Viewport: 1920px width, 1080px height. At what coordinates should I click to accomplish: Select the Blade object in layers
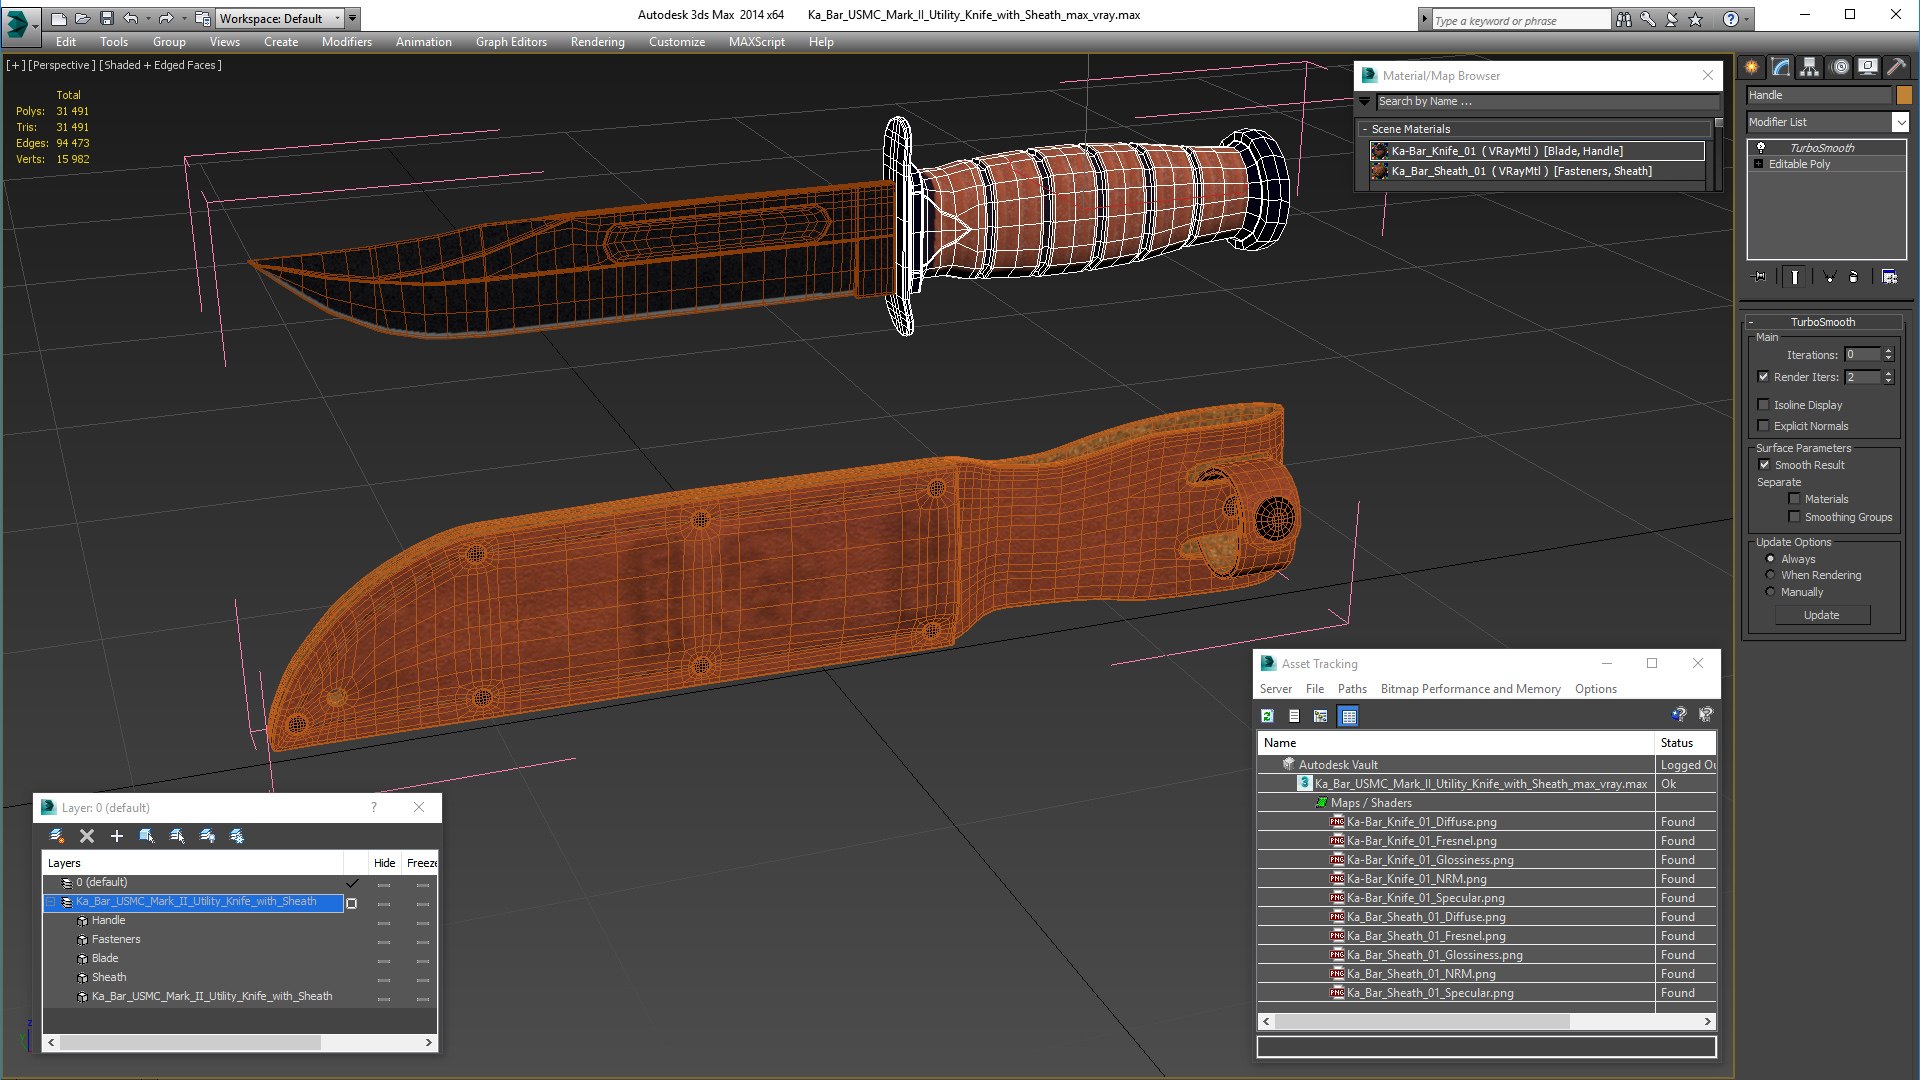click(105, 958)
